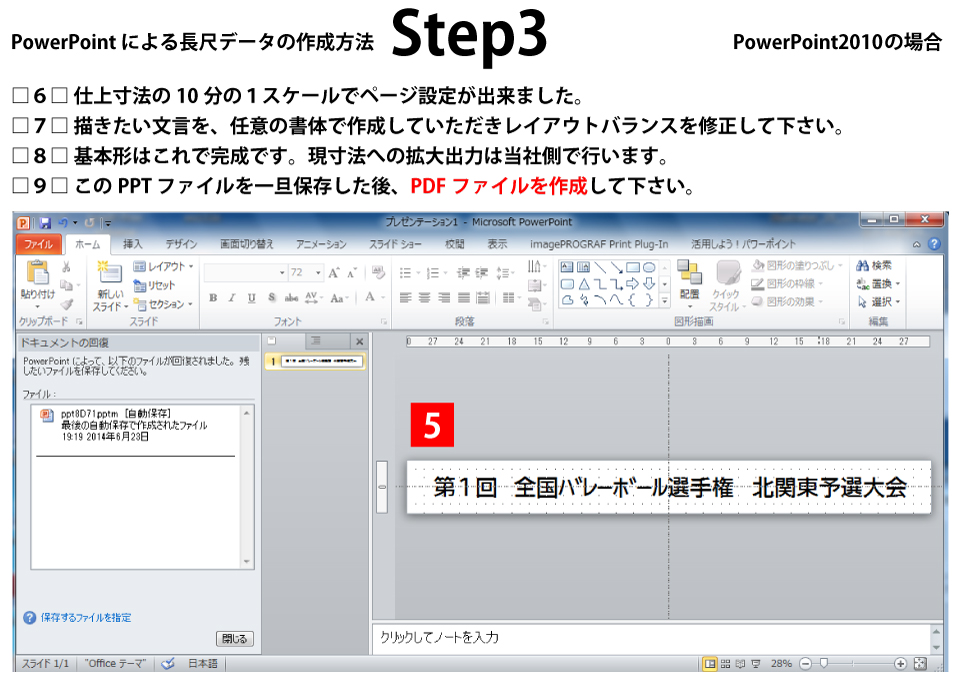Screen dimensions: 960x684
Task: Align text to the left
Action: 405,298
